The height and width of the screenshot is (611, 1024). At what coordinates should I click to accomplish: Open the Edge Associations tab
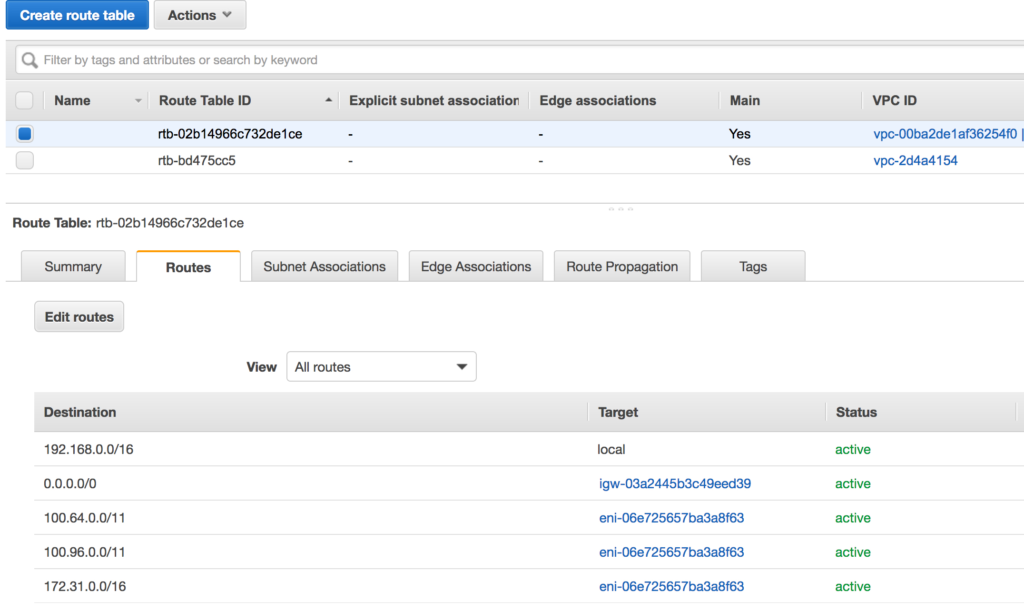[x=476, y=267]
